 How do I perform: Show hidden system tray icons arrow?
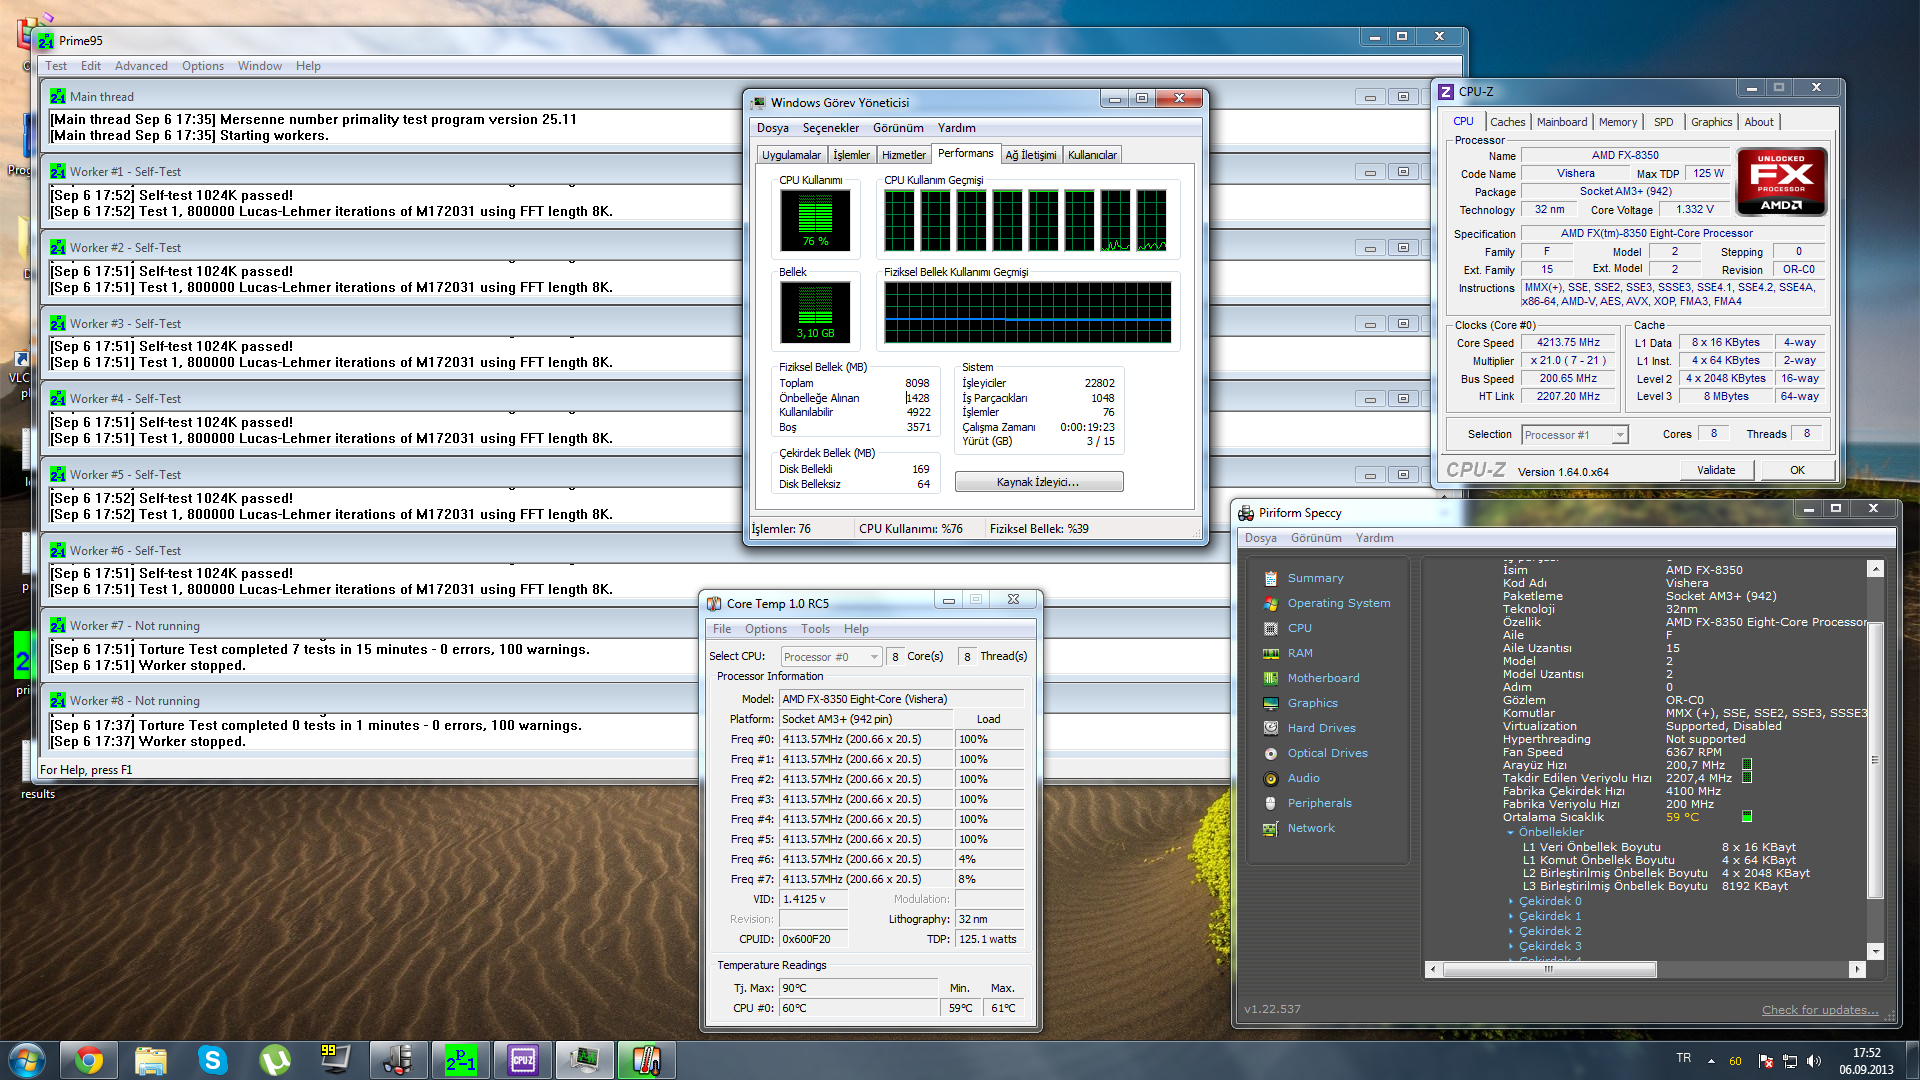pyautogui.click(x=1711, y=1061)
